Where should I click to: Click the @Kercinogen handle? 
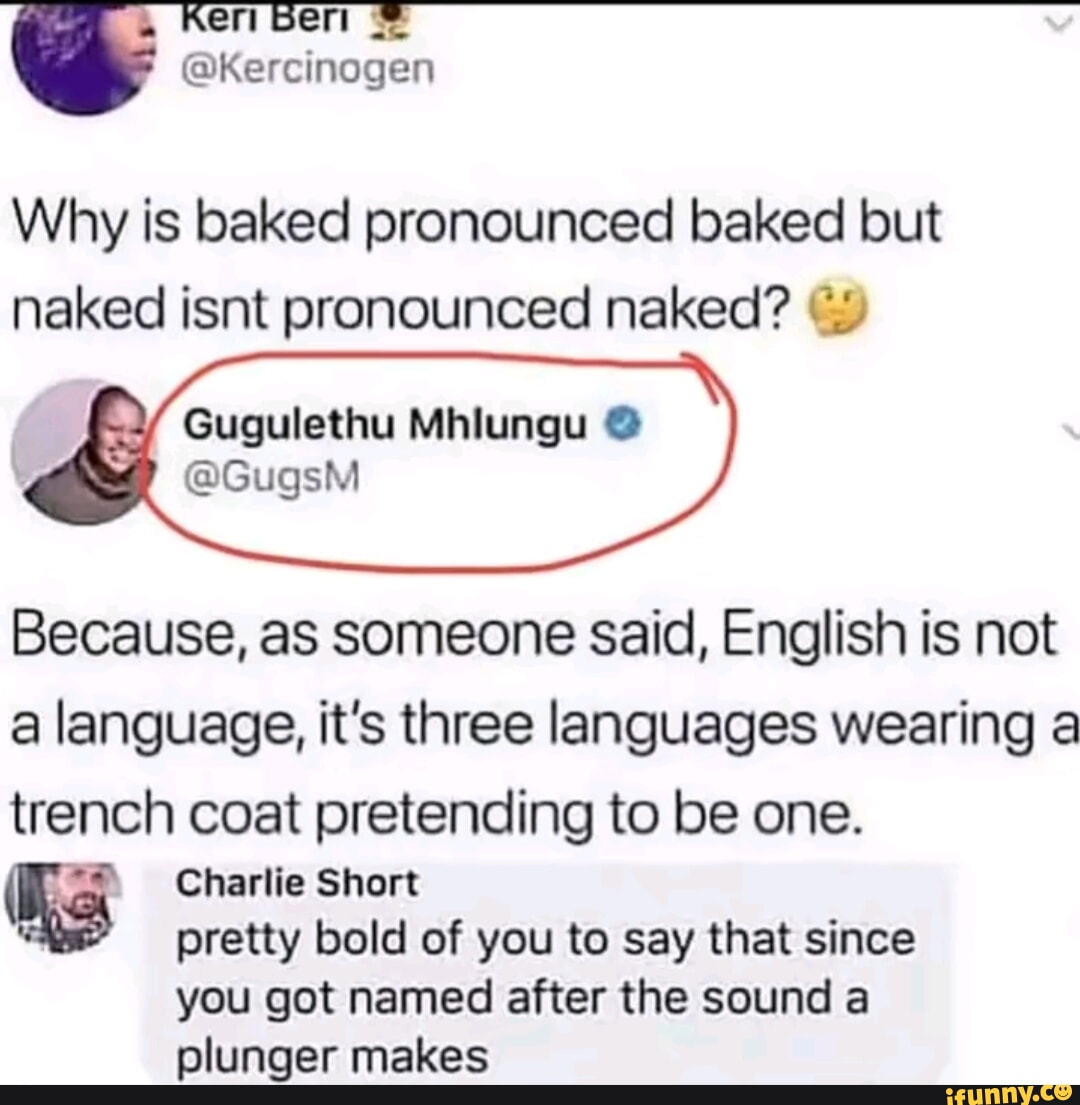(x=308, y=69)
